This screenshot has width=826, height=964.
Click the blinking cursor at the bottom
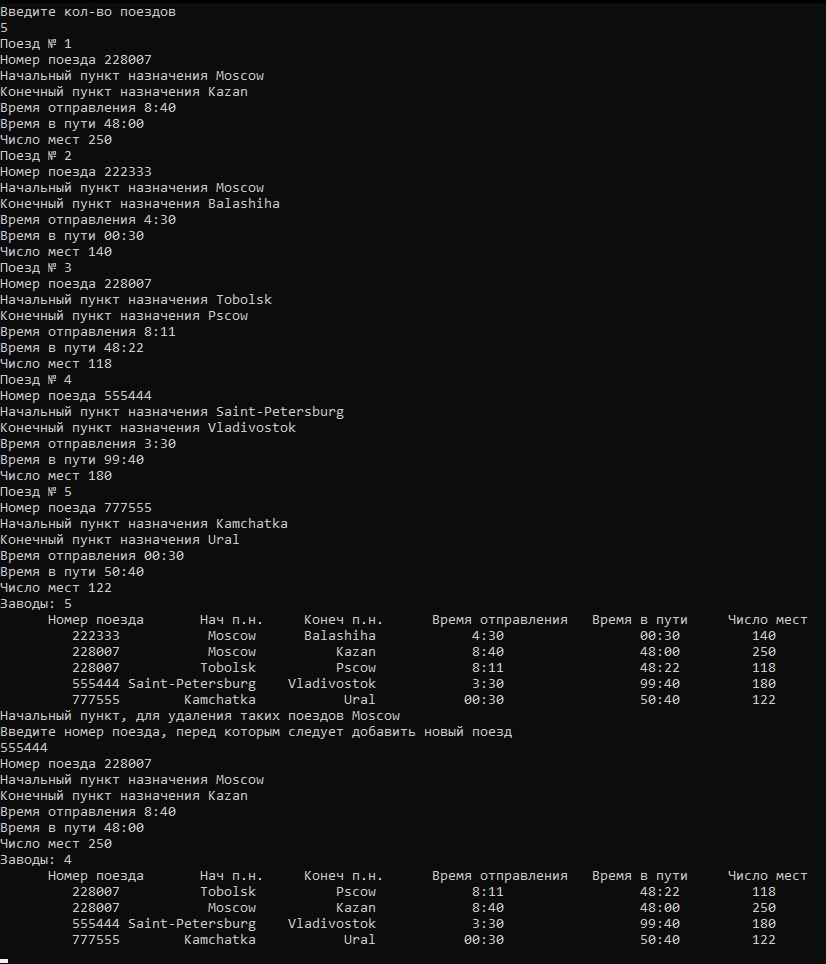4,960
